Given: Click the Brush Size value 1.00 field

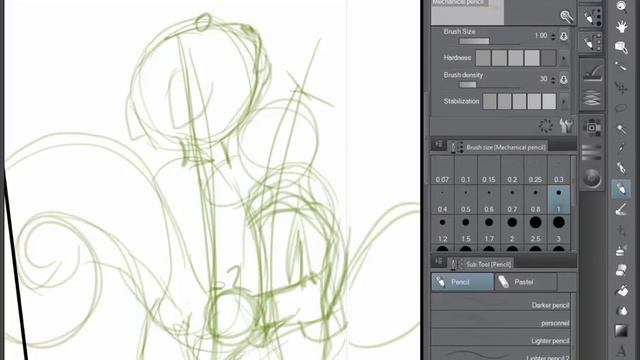Looking at the screenshot, I should (540, 36).
